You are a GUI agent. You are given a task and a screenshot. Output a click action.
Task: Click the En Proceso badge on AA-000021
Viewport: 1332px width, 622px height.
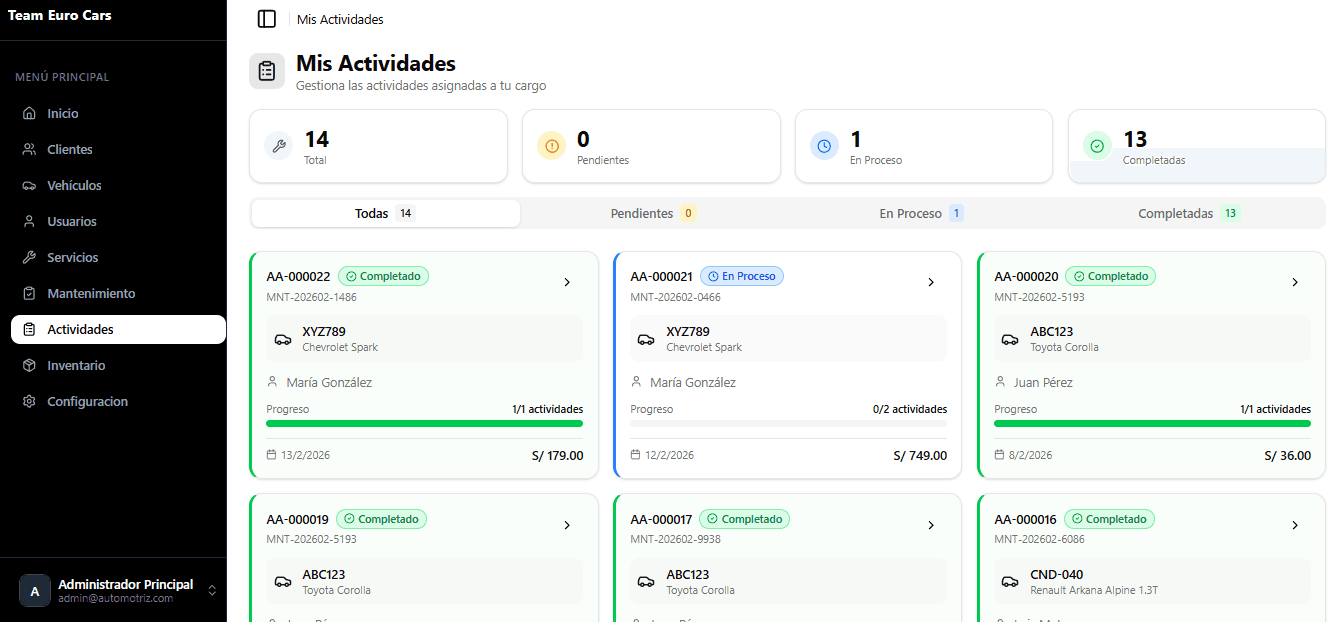[741, 275]
